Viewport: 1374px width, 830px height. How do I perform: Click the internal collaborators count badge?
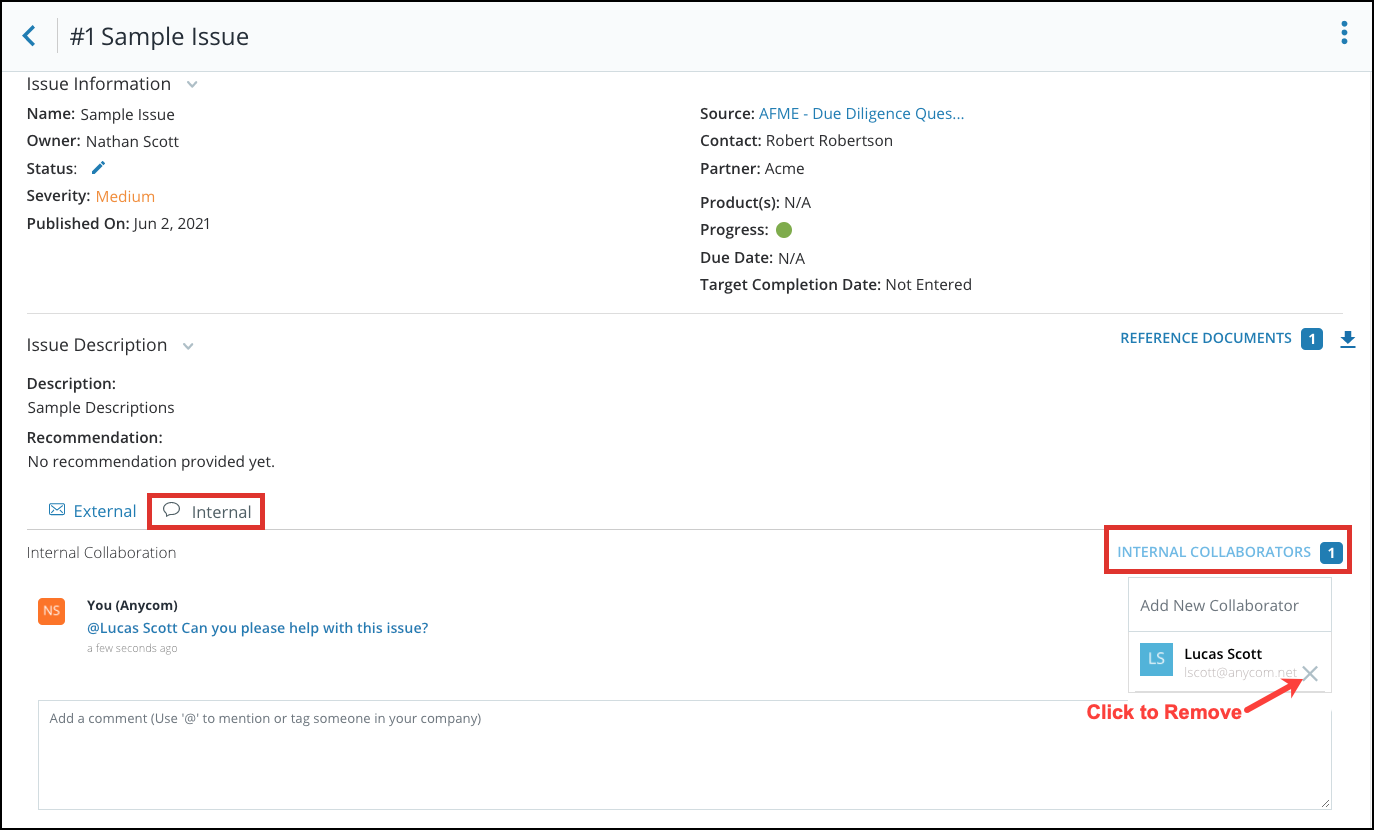click(x=1331, y=552)
